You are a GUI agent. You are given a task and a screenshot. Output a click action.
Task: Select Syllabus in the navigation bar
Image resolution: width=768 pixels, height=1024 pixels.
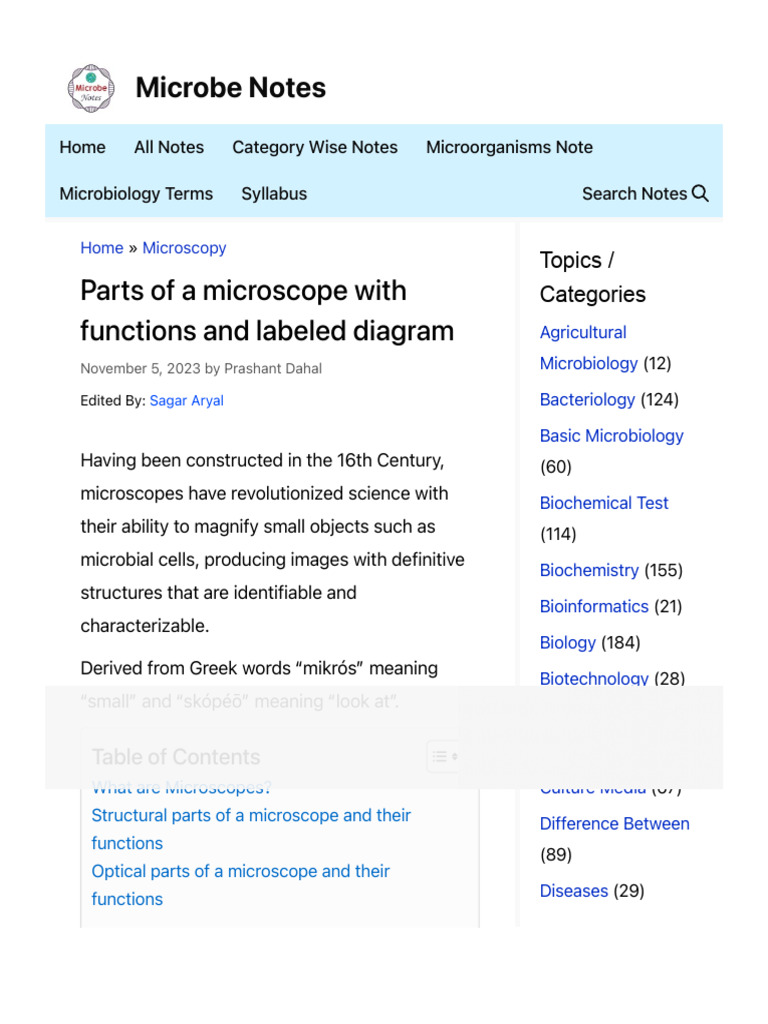pos(274,193)
